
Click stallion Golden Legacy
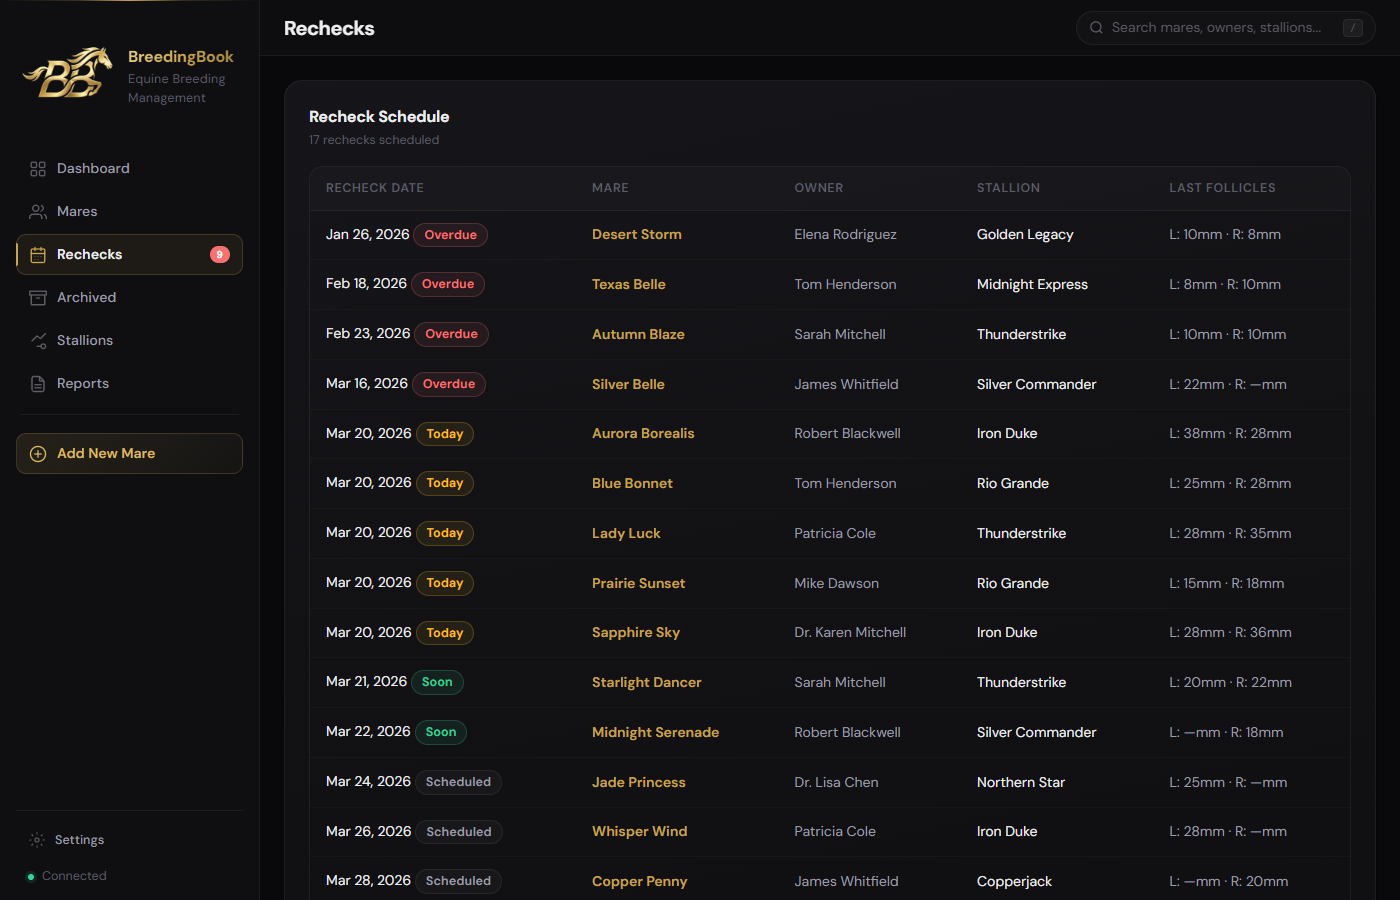click(x=1025, y=235)
